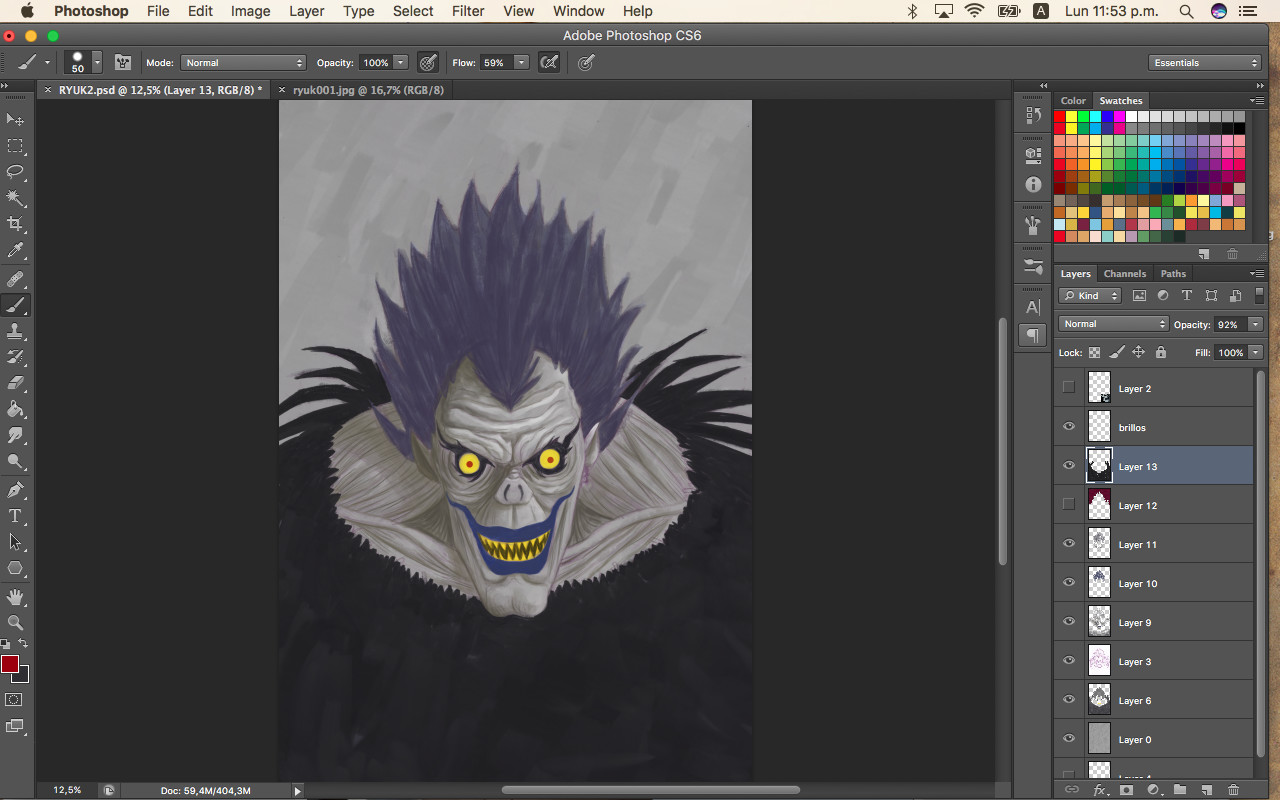Open brush Opacity slider dropdown
This screenshot has width=1280, height=800.
pyautogui.click(x=401, y=62)
